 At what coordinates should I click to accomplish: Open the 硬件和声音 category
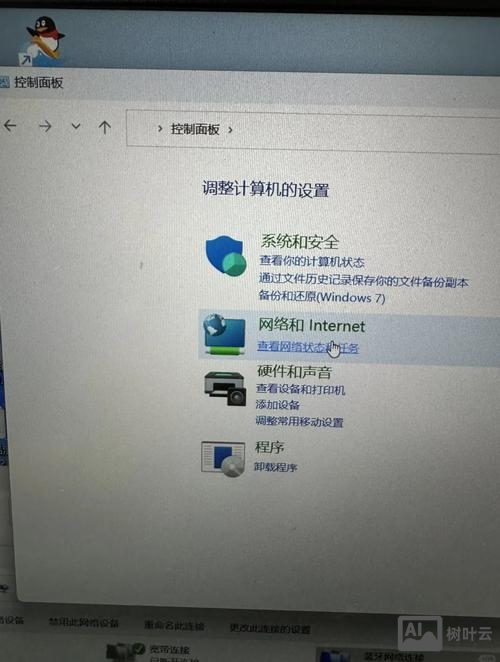pyautogui.click(x=294, y=372)
